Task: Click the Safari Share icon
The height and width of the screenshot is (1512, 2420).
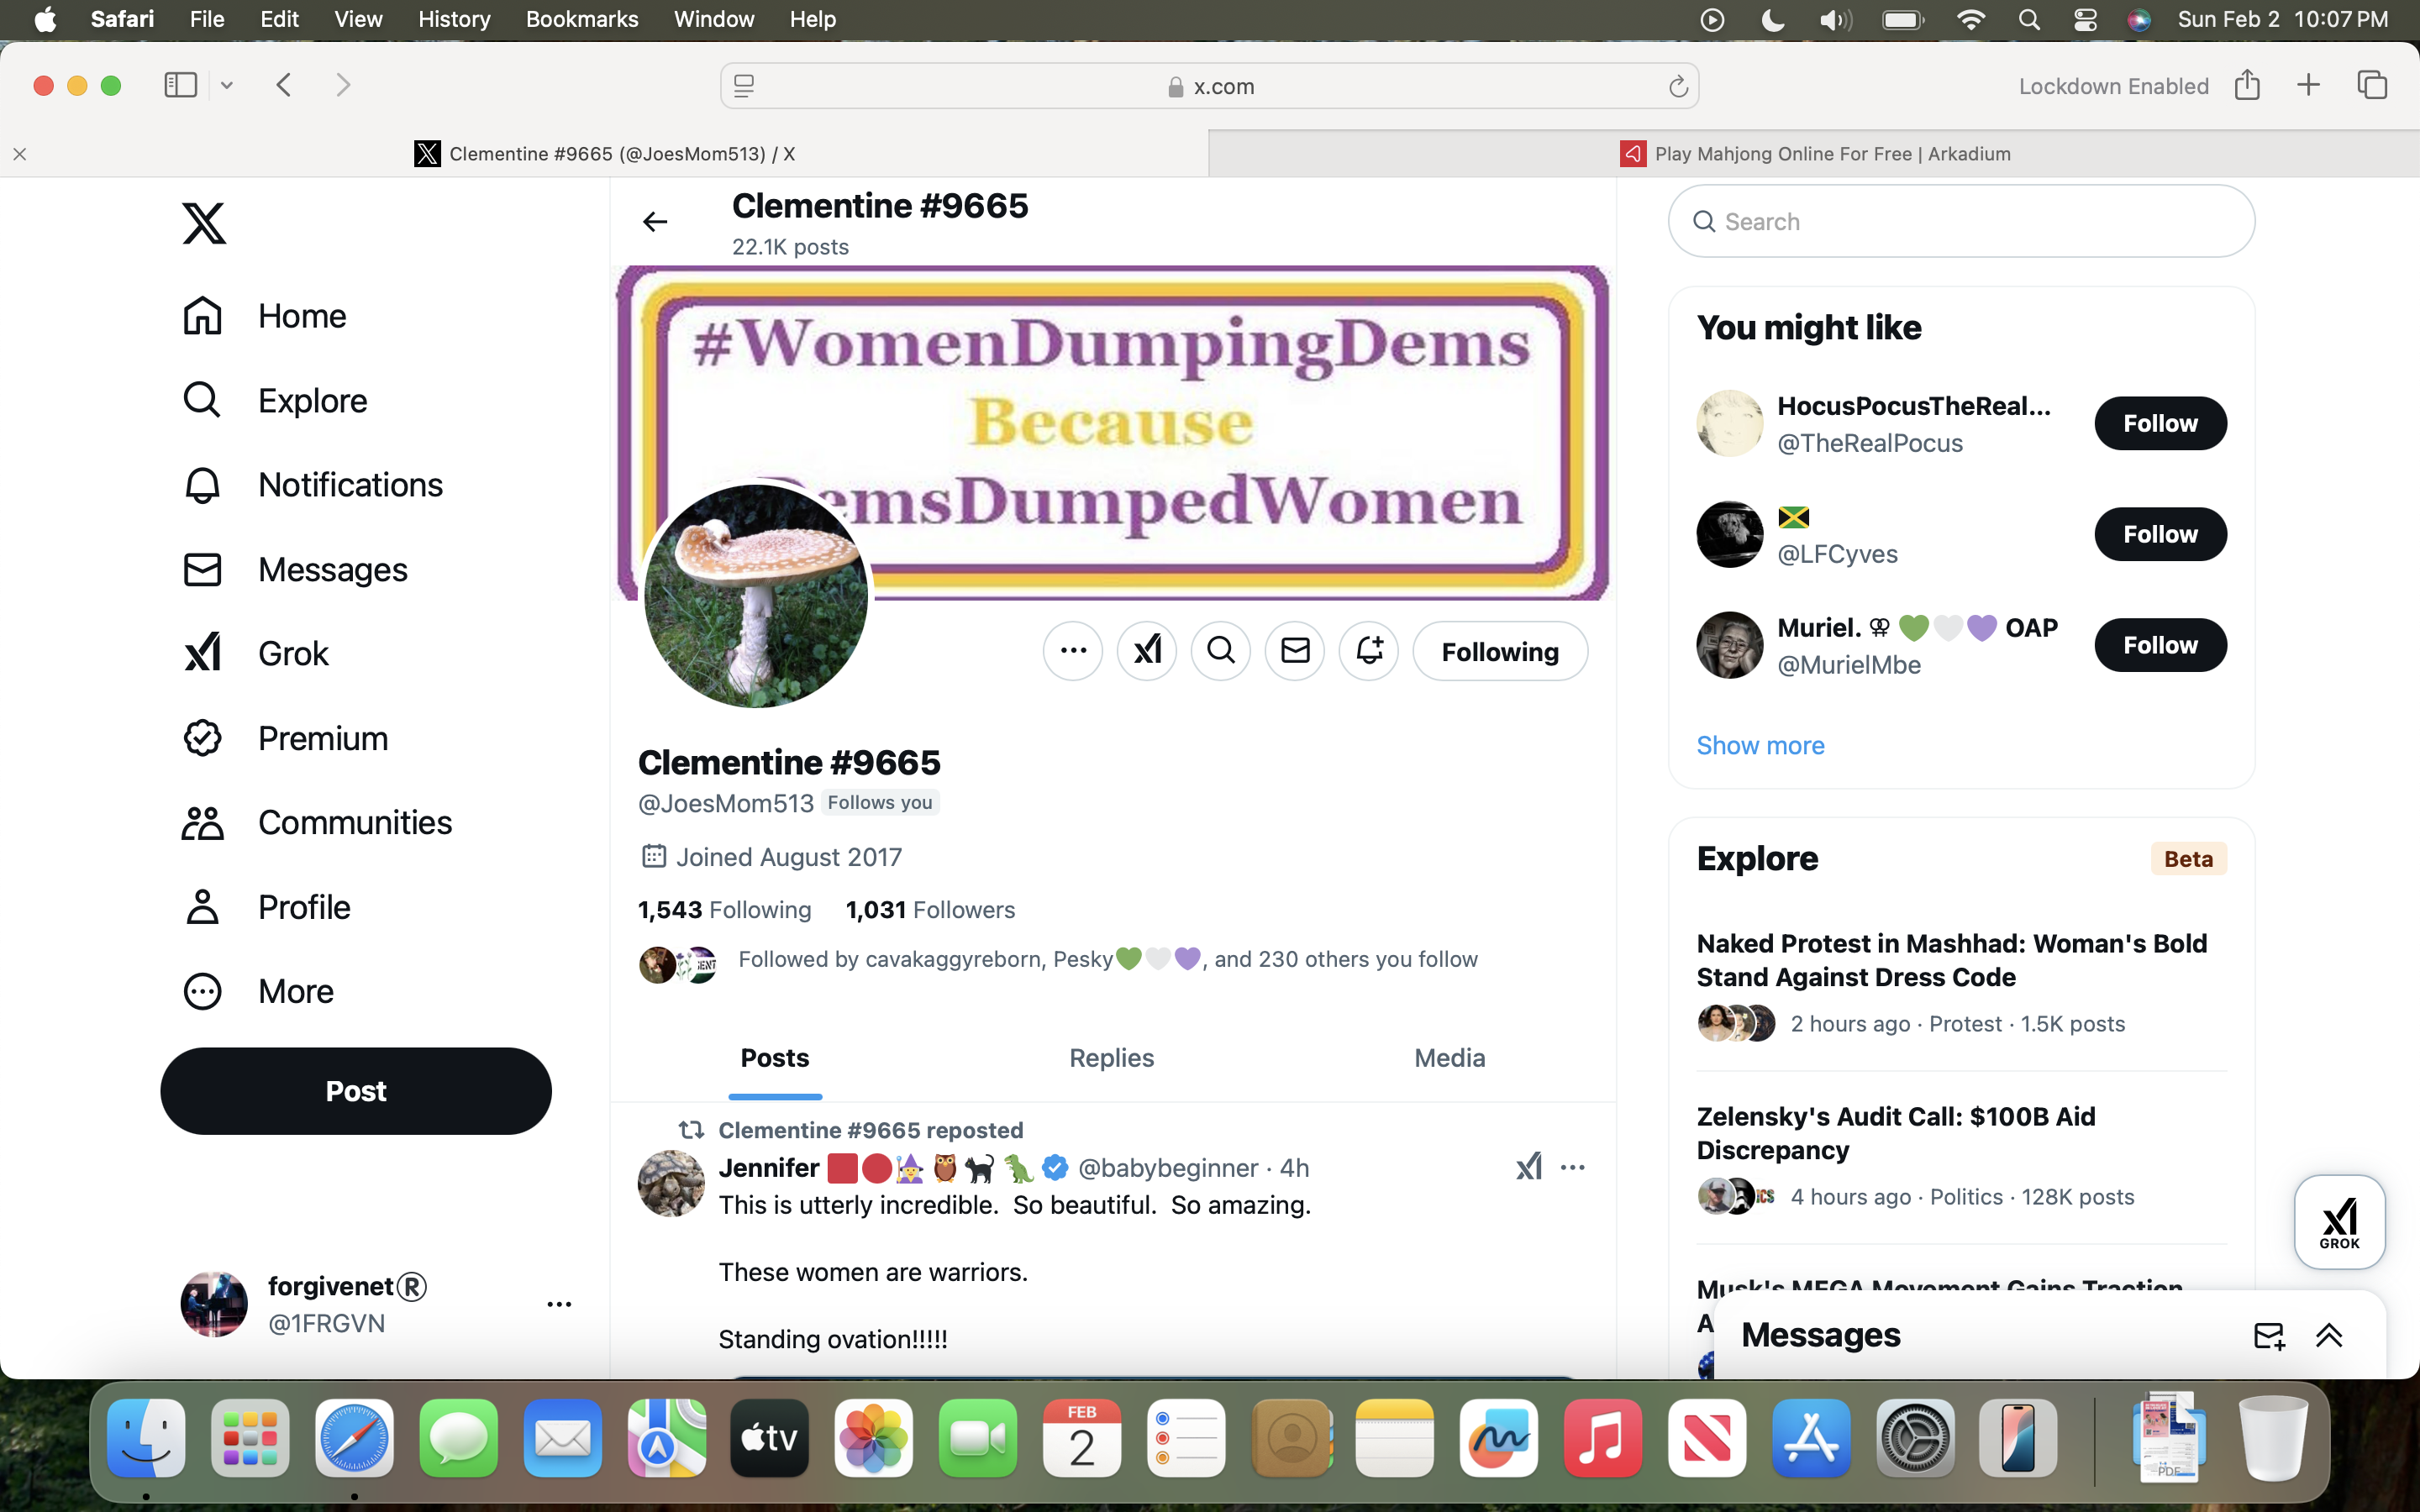Action: pyautogui.click(x=2247, y=85)
